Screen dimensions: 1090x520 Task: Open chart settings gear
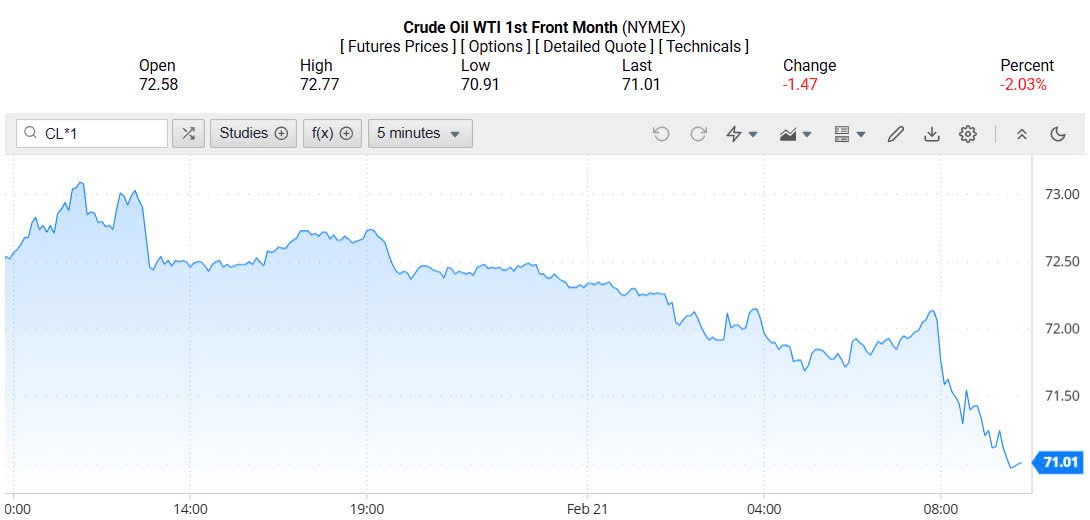(968, 133)
